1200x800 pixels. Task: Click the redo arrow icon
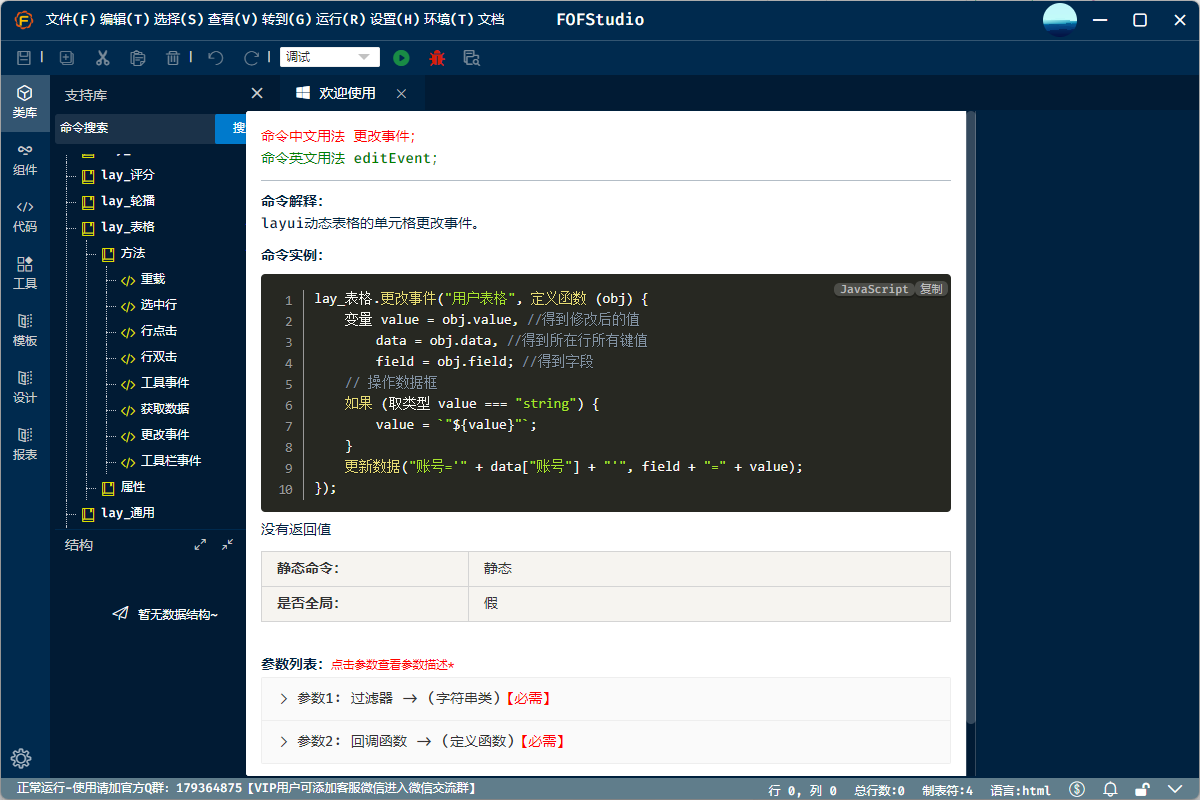coord(251,58)
